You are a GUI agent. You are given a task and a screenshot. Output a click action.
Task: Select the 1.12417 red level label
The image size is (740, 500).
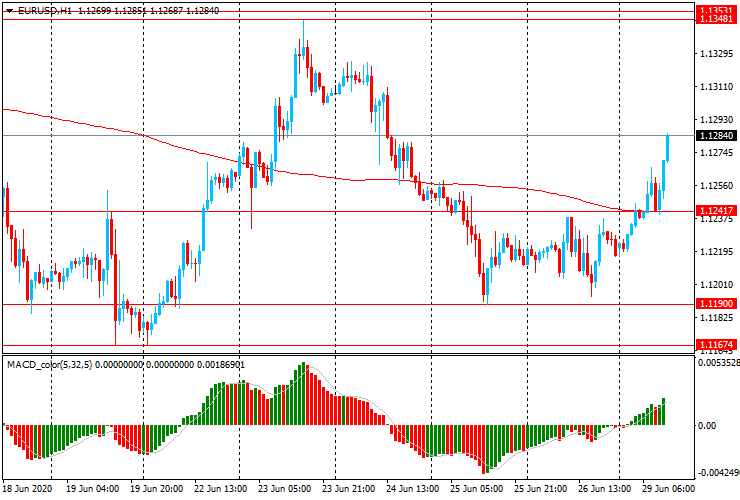(716, 211)
